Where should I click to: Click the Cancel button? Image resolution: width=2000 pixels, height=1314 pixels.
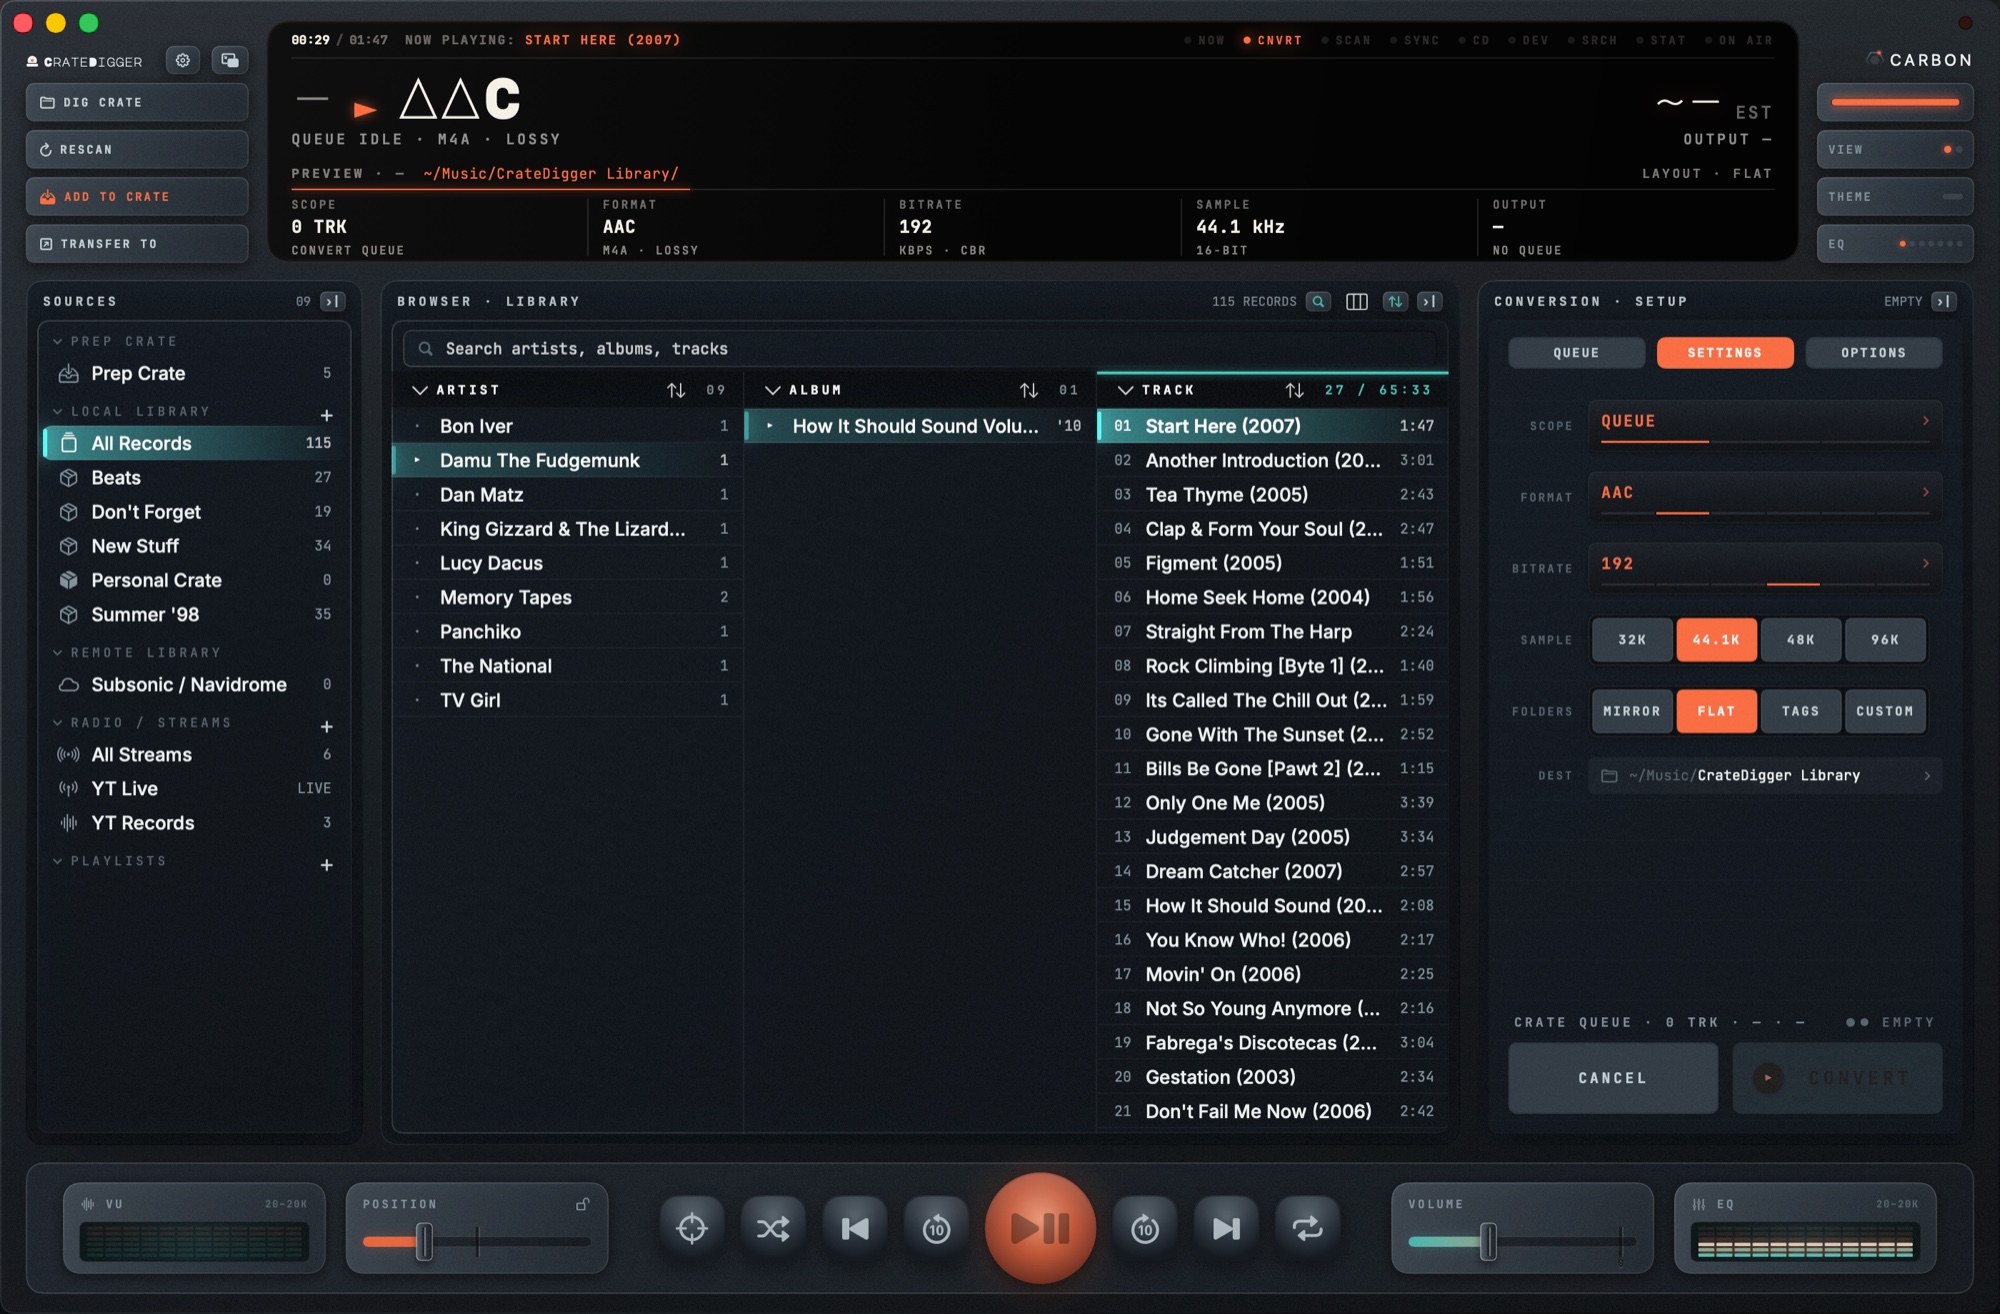[1612, 1078]
